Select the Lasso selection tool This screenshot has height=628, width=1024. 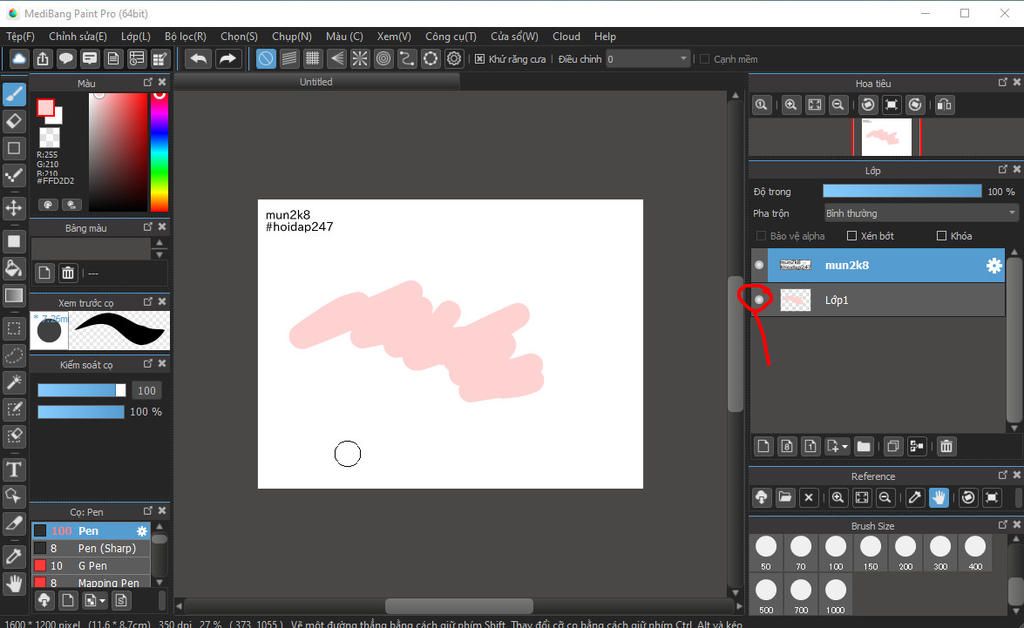pos(14,356)
